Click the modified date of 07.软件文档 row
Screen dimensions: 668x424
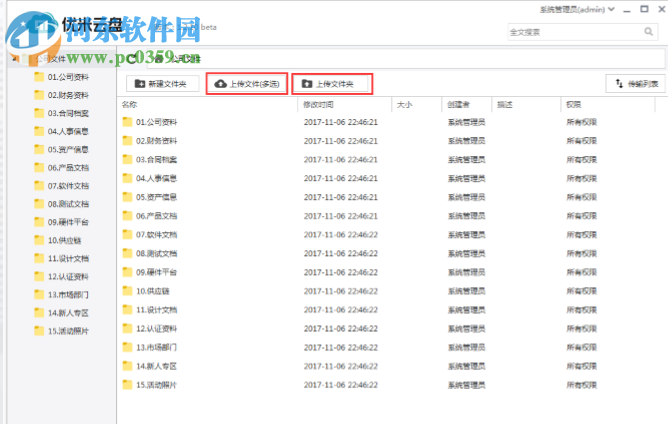point(340,235)
